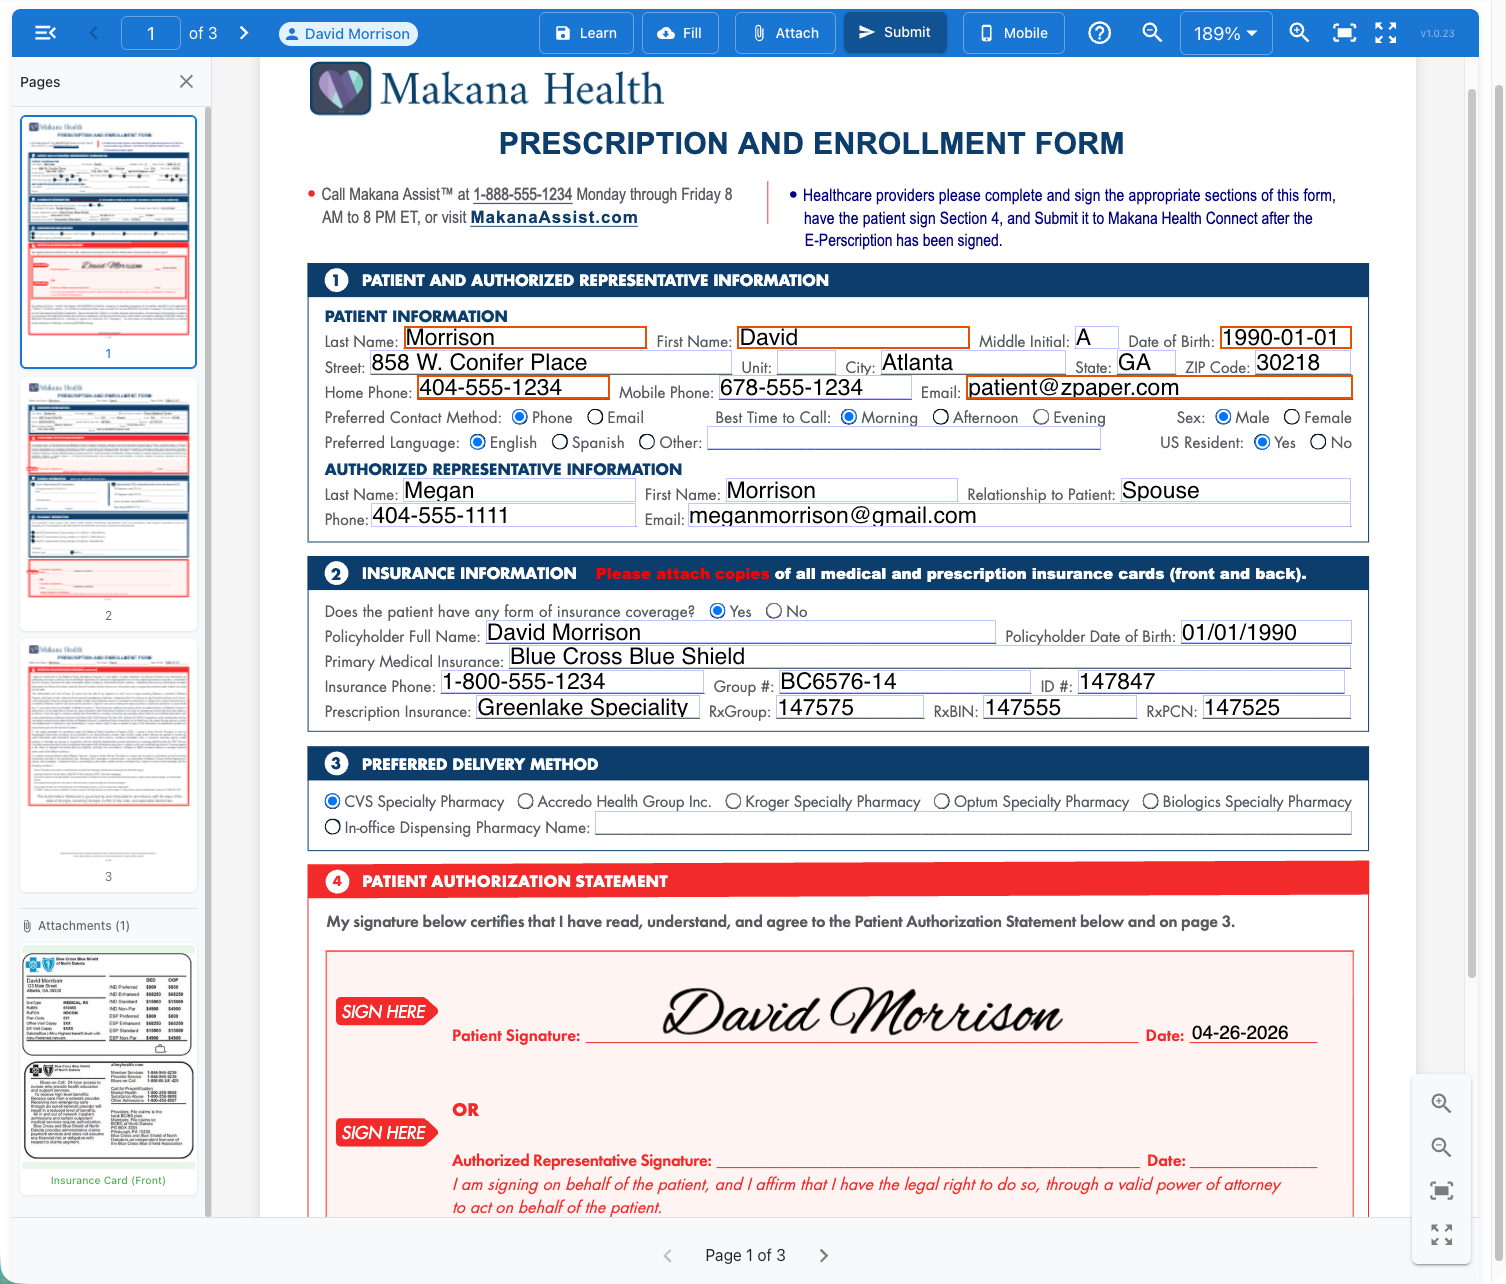Click floating fit-to-page icon at lower right
1506x1284 pixels.
tap(1441, 1191)
